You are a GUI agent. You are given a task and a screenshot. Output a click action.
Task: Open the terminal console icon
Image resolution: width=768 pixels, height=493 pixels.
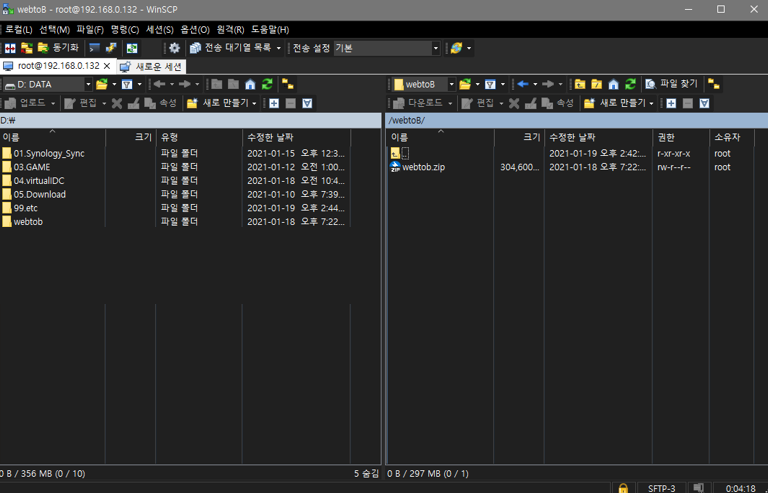pos(95,48)
